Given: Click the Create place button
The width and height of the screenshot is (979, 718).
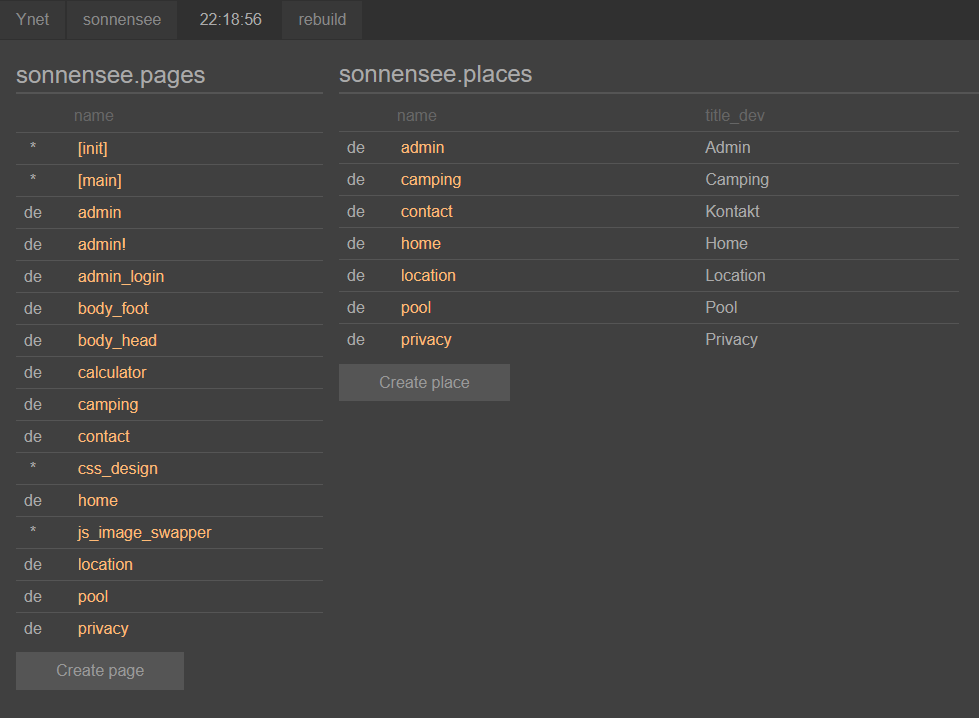Looking at the screenshot, I should 424,383.
